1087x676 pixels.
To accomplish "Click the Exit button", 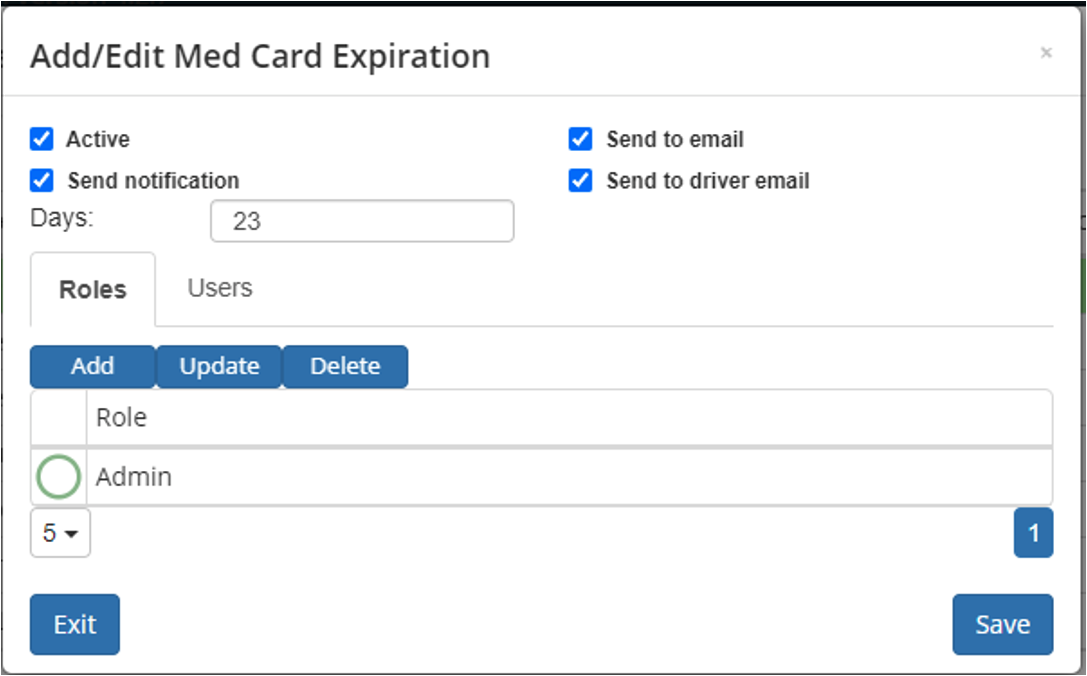I will coord(75,624).
